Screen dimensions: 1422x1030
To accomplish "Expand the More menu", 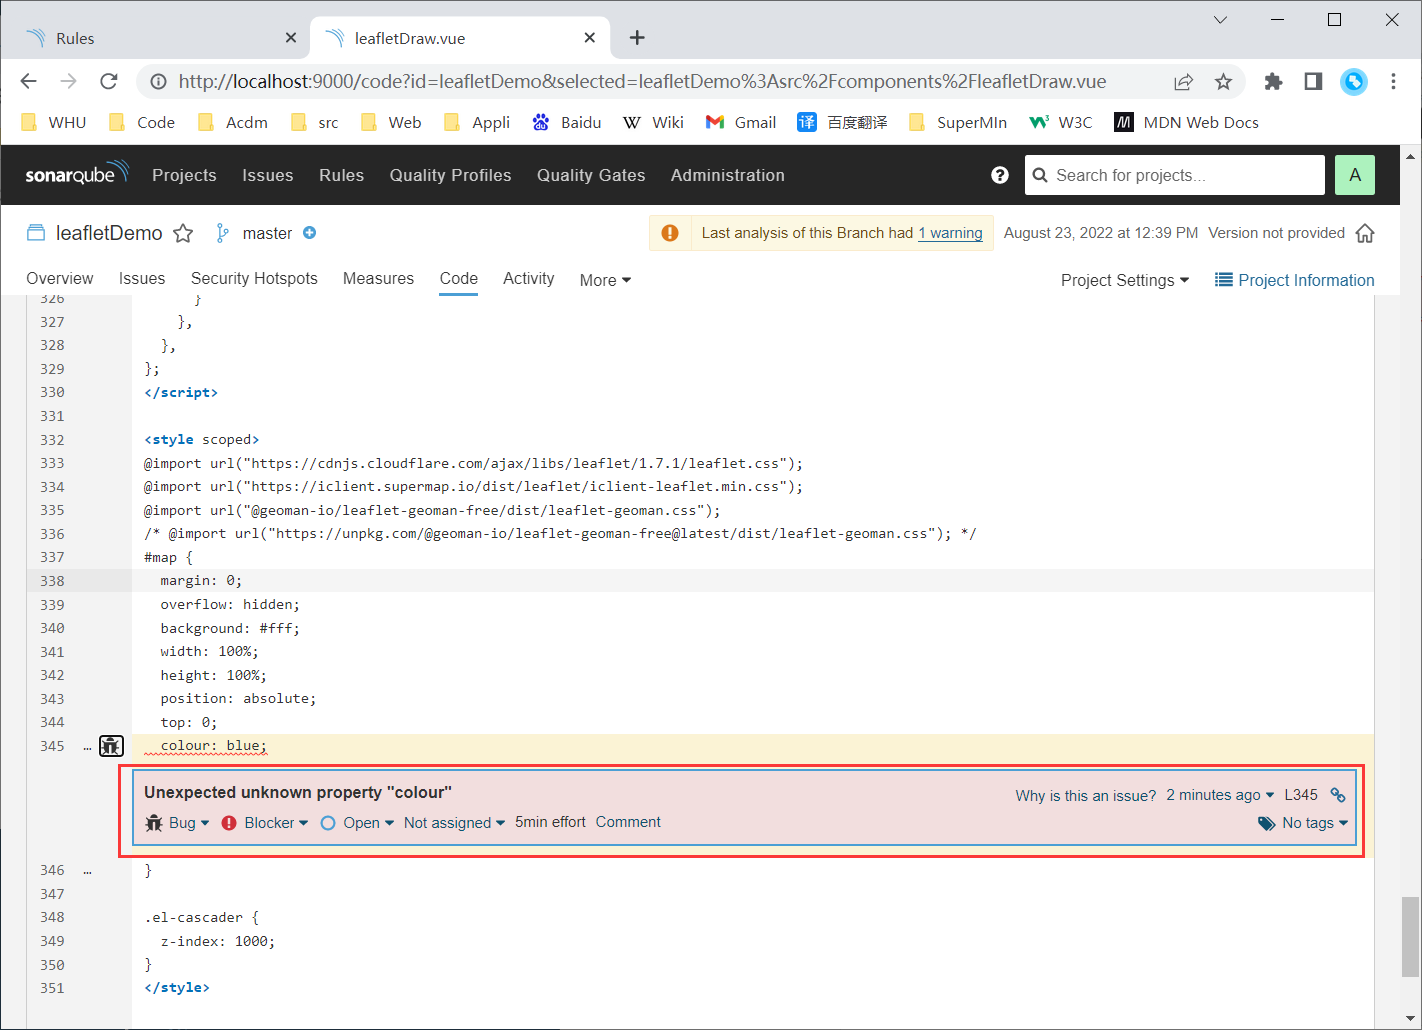I will (605, 280).
